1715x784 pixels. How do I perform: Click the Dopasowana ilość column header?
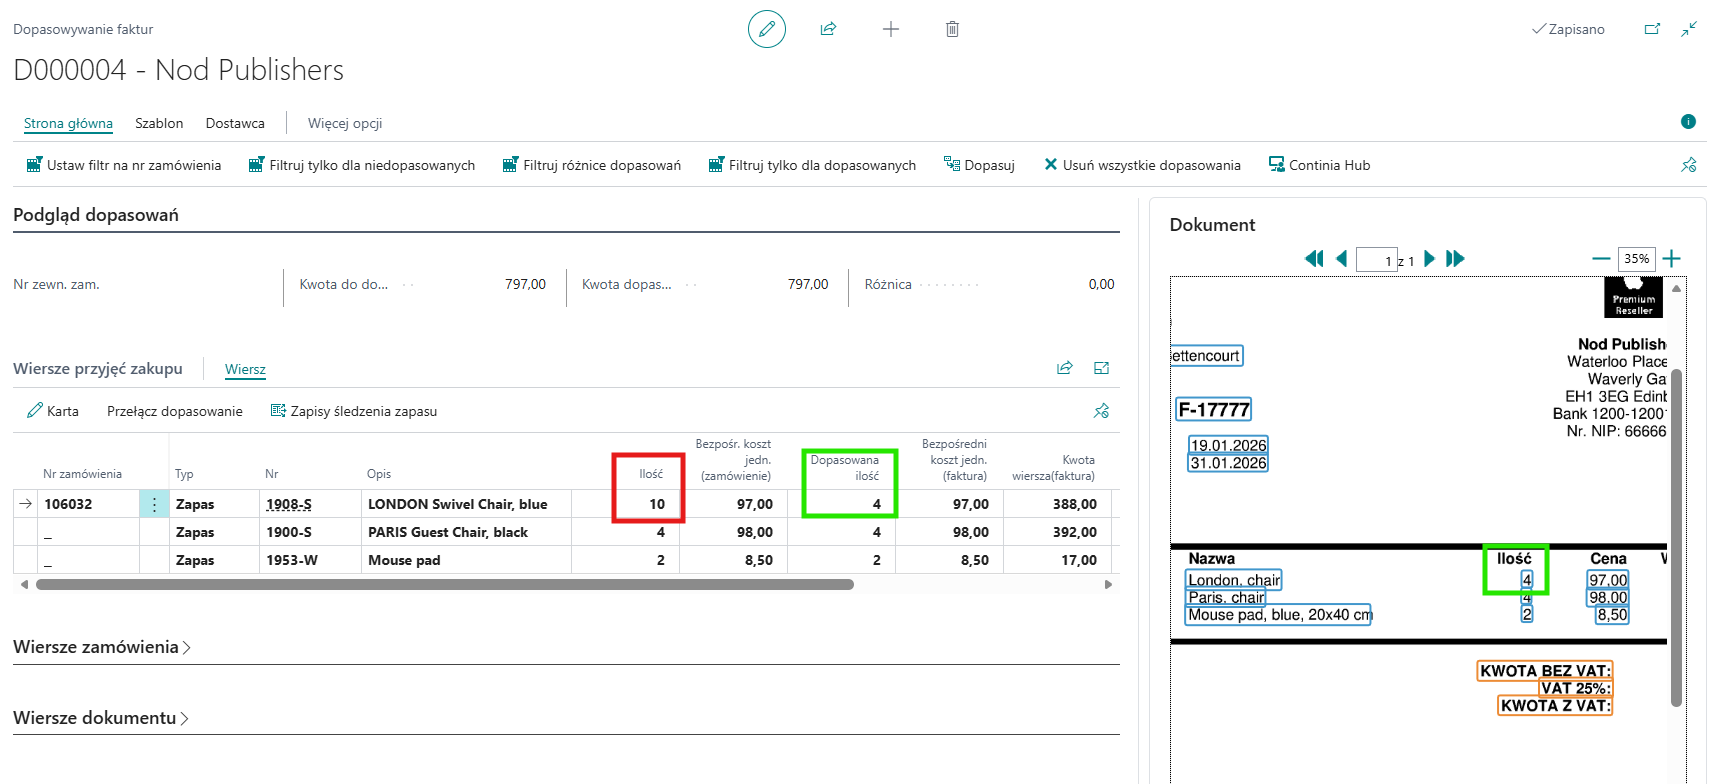coord(844,468)
